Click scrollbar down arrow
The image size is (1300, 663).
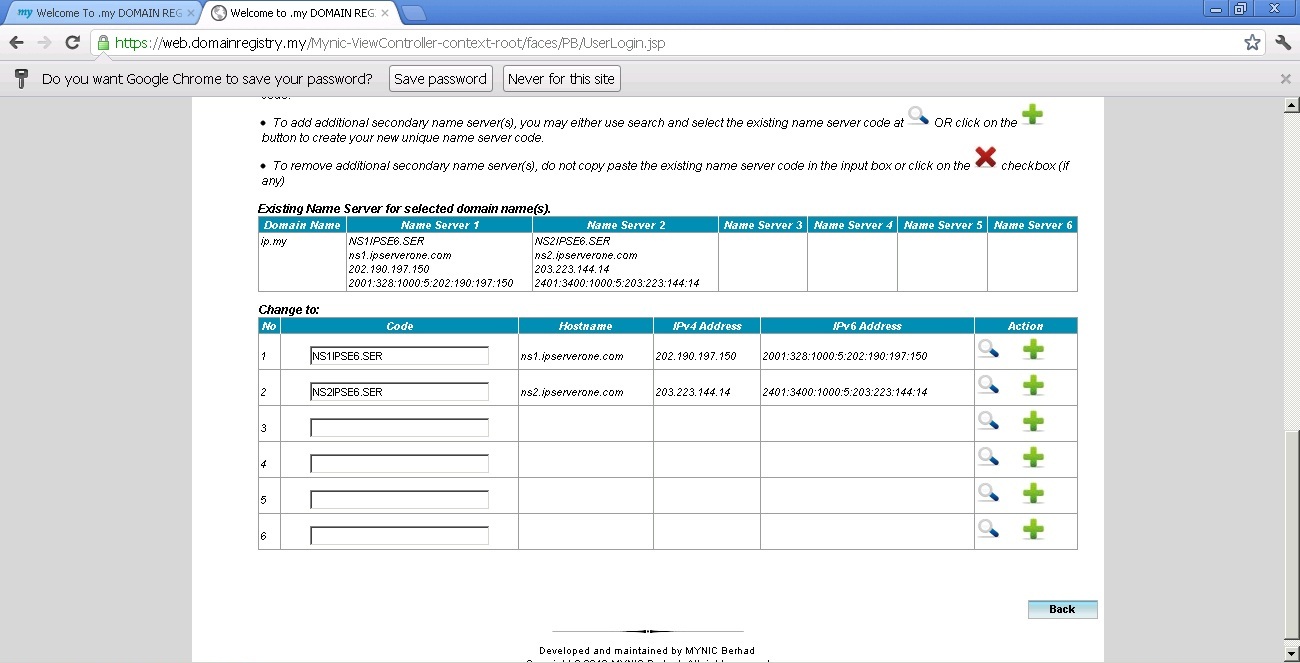click(1291, 653)
